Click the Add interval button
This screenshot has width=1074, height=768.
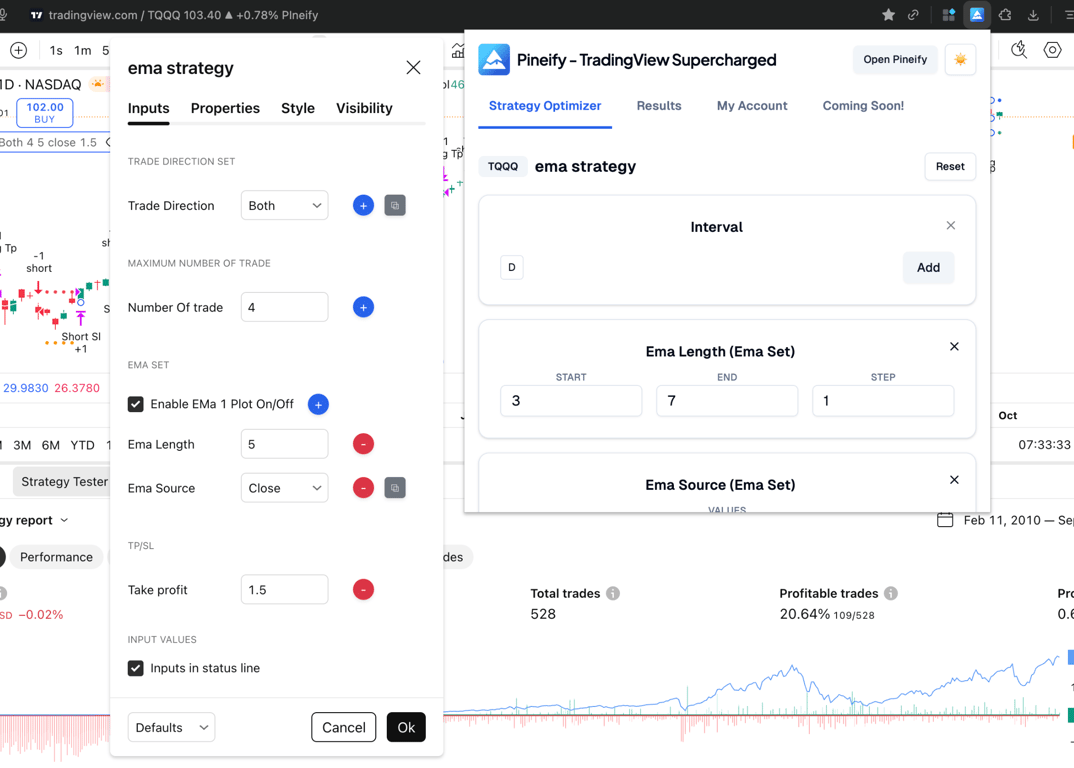coord(928,268)
